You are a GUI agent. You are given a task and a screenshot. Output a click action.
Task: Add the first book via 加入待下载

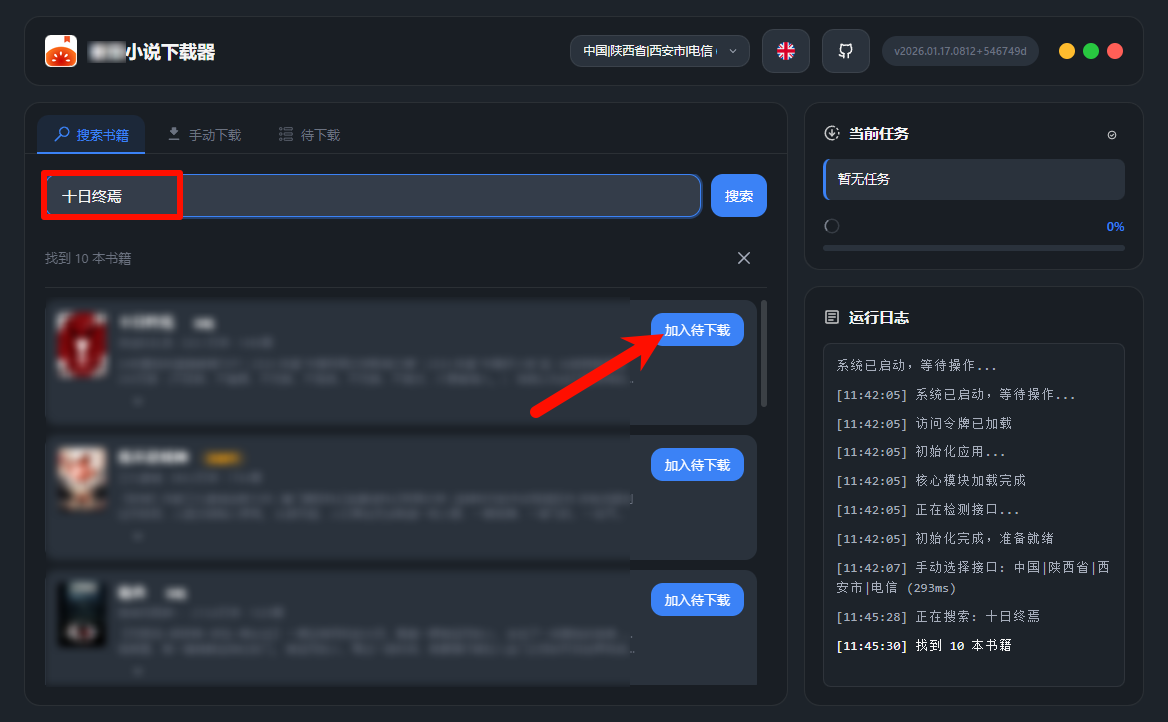[x=697, y=330]
